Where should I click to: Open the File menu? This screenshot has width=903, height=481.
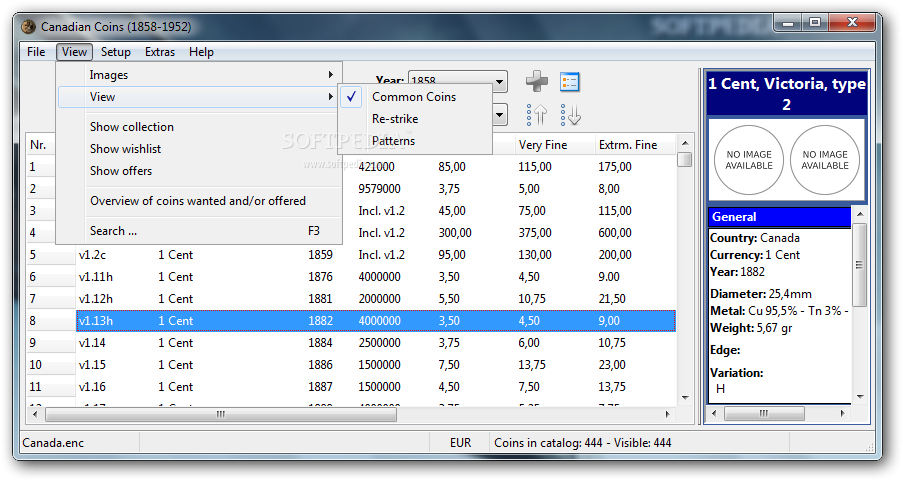(x=36, y=52)
